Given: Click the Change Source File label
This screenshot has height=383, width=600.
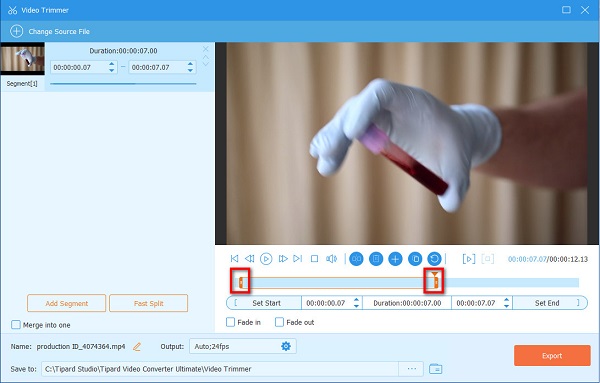Looking at the screenshot, I should tap(59, 31).
